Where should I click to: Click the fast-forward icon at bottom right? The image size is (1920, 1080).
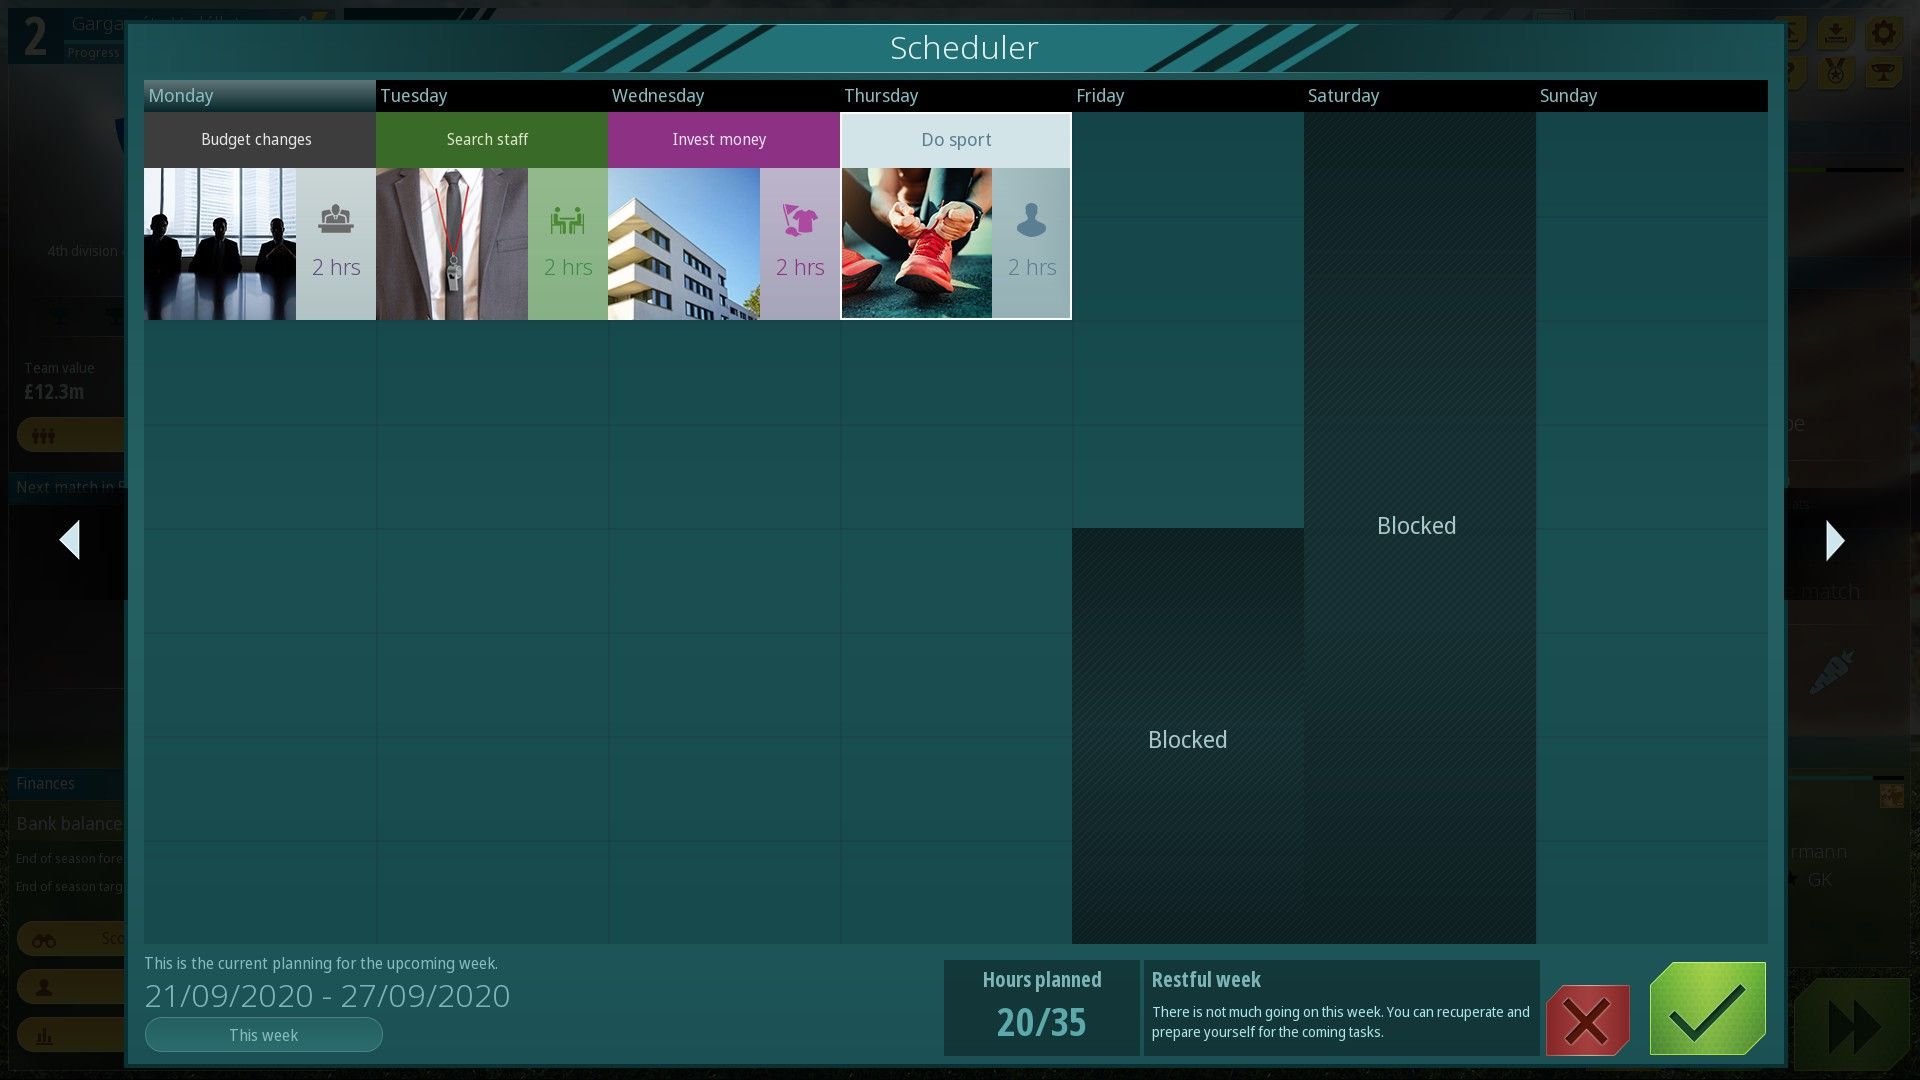point(1853,1028)
